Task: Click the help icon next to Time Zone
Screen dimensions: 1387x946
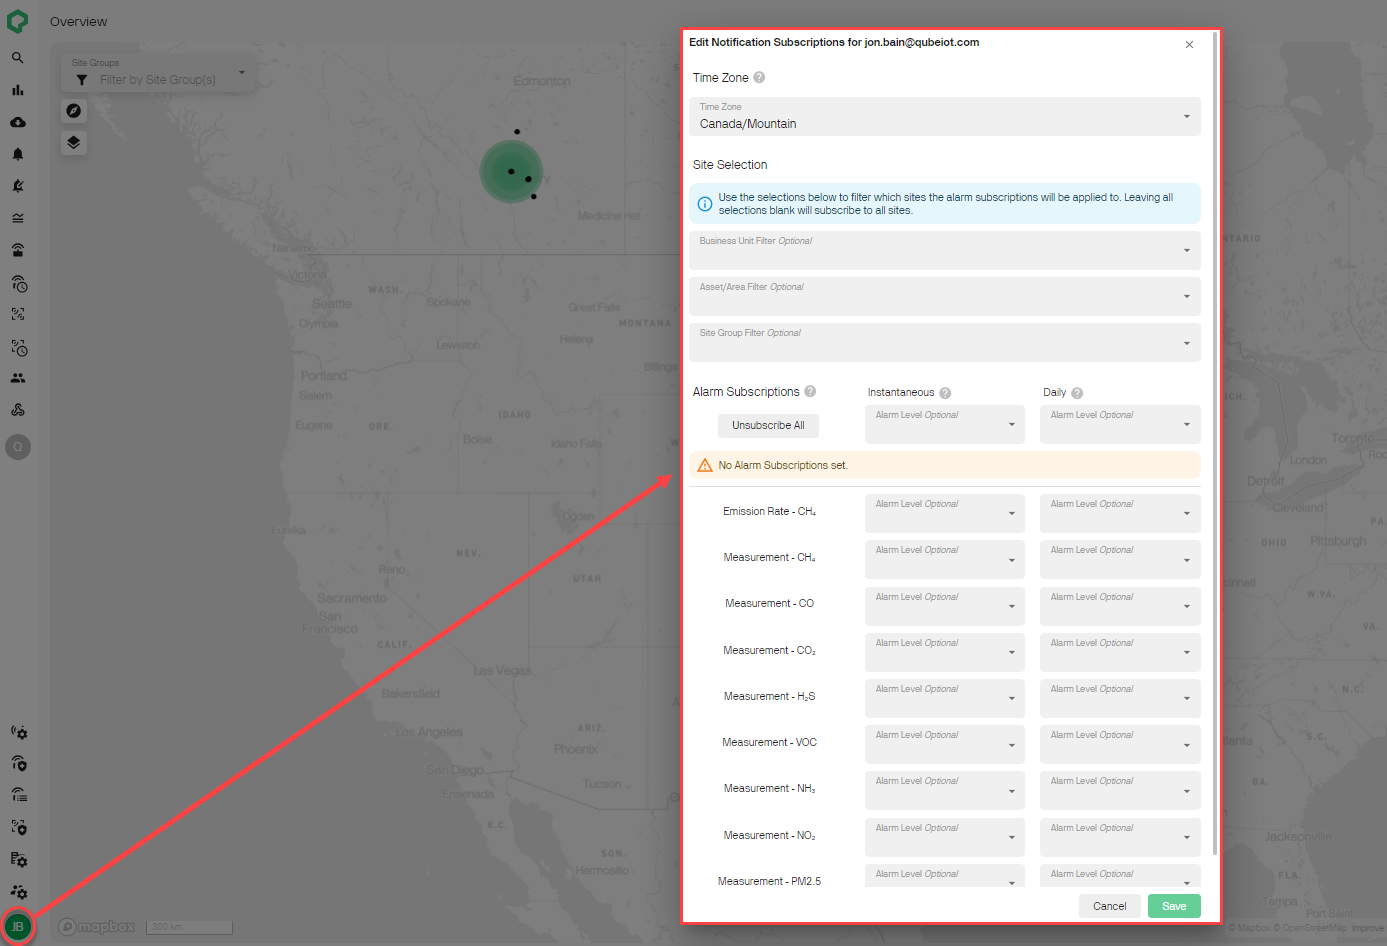Action: click(759, 78)
